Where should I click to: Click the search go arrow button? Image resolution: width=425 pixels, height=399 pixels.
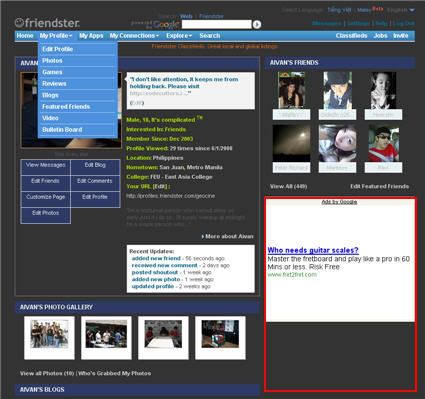(257, 24)
